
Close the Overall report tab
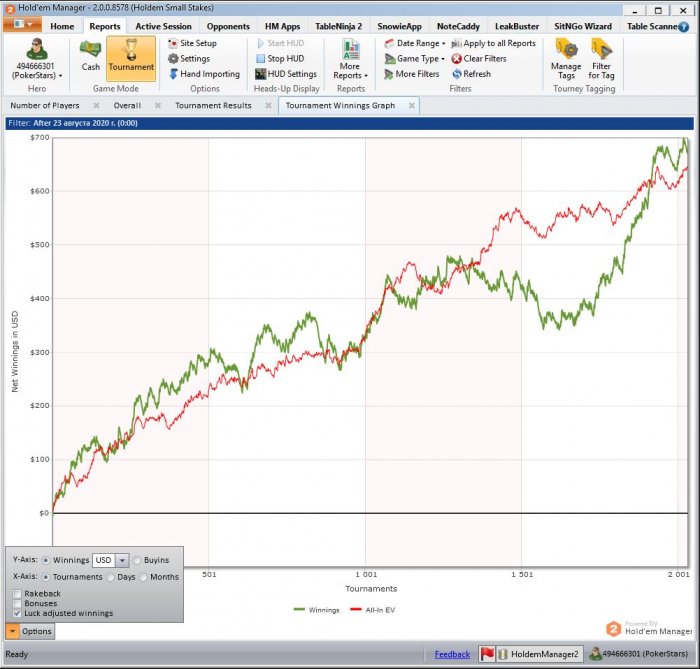158,105
